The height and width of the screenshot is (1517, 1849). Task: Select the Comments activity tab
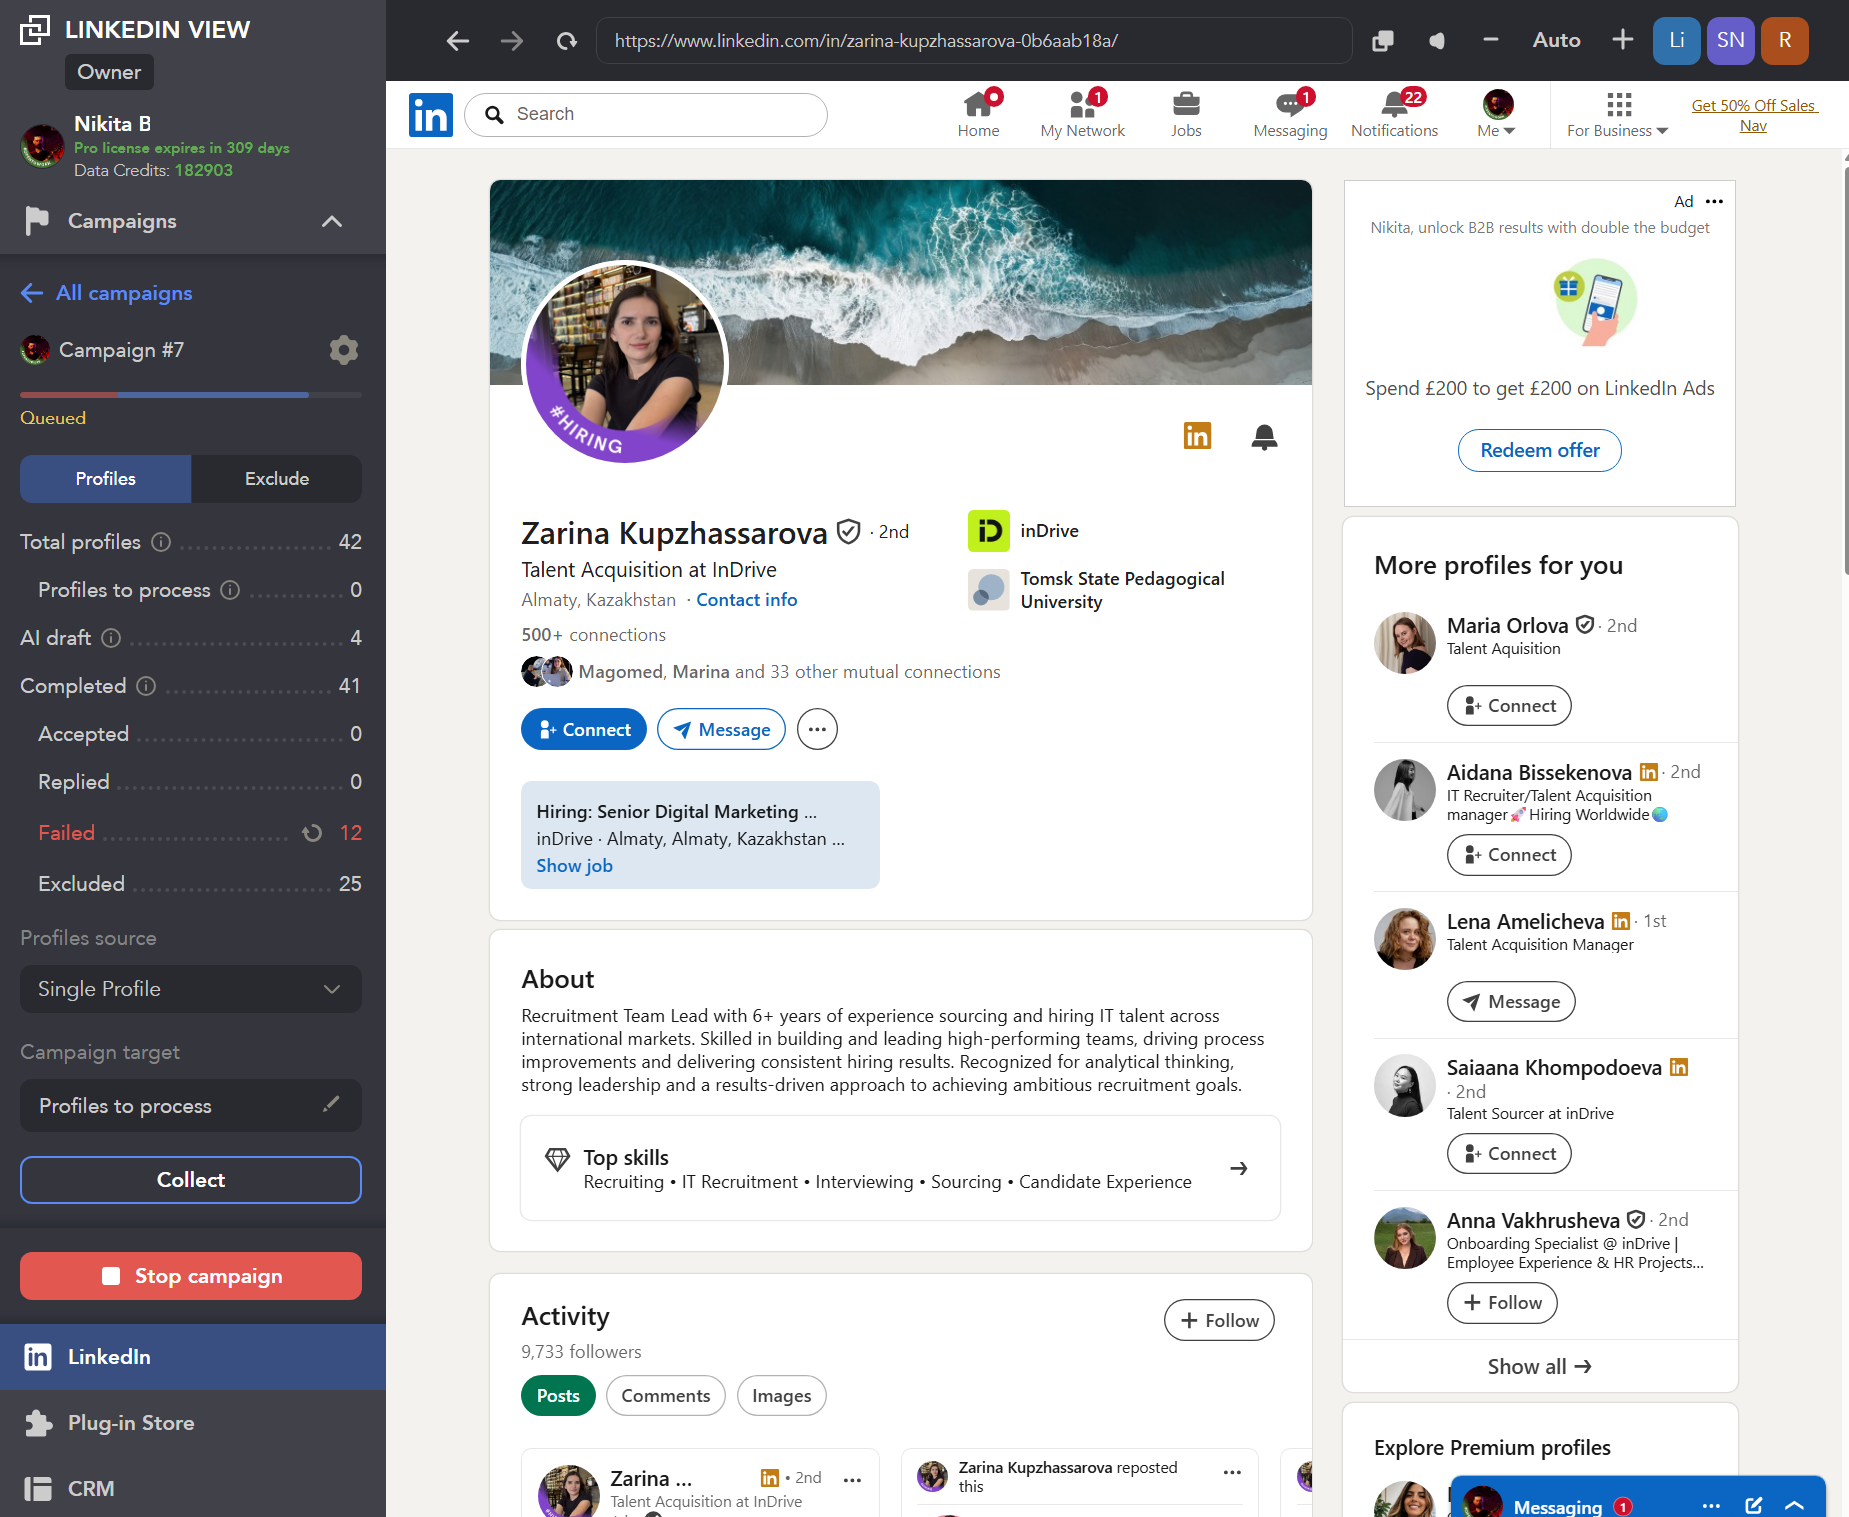tap(665, 1396)
